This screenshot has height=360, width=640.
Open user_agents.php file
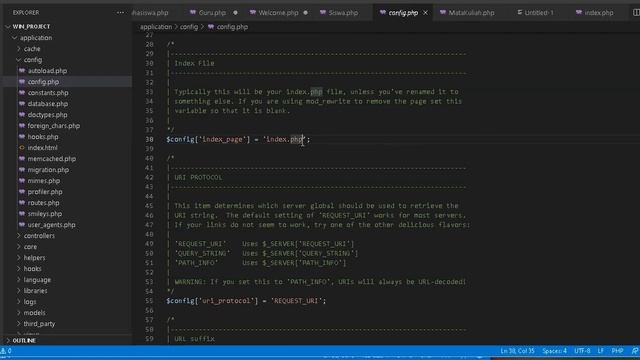tap(51, 225)
